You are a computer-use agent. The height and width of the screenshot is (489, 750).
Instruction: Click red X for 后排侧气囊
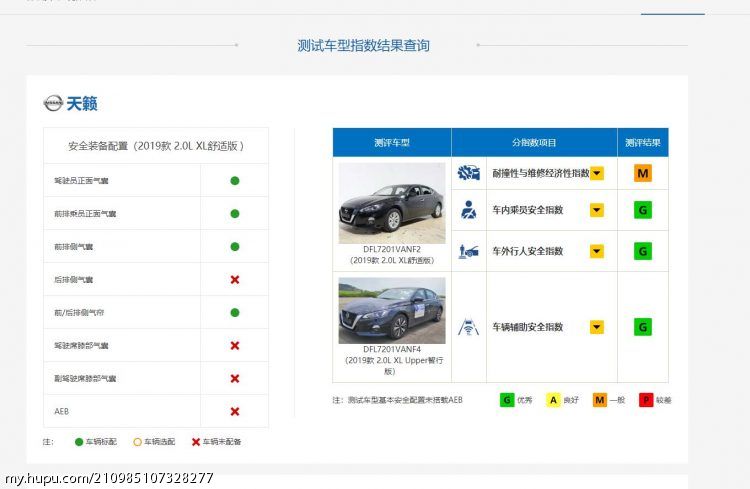point(234,279)
